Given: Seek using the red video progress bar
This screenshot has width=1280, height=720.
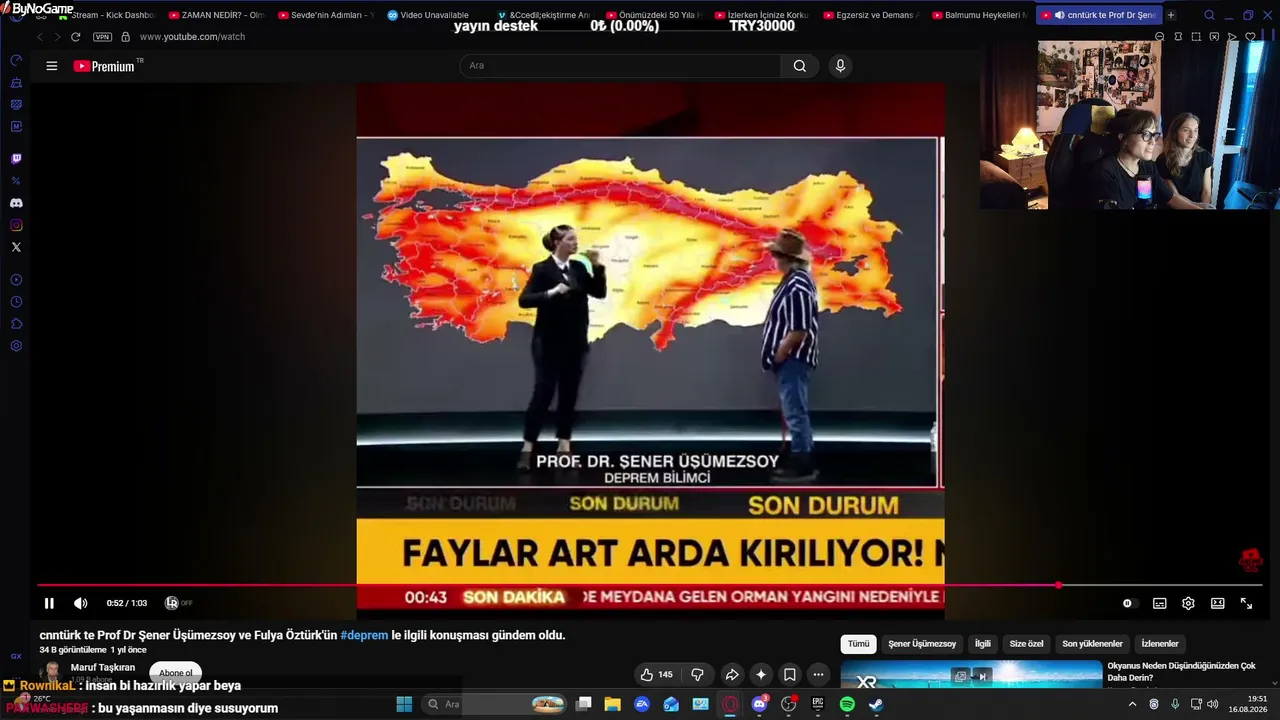Looking at the screenshot, I should [x=650, y=585].
